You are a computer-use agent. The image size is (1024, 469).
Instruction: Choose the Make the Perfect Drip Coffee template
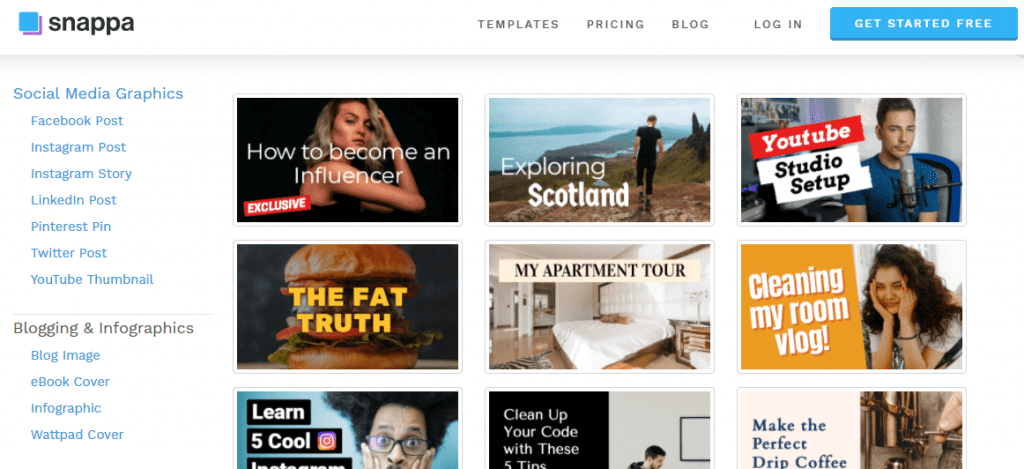click(x=852, y=429)
